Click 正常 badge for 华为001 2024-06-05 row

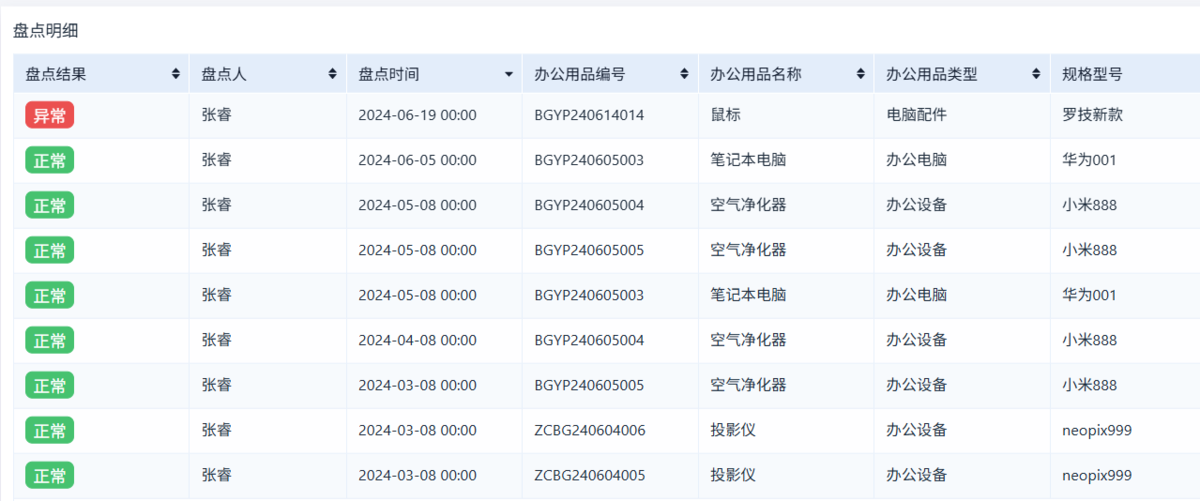pyautogui.click(x=50, y=160)
